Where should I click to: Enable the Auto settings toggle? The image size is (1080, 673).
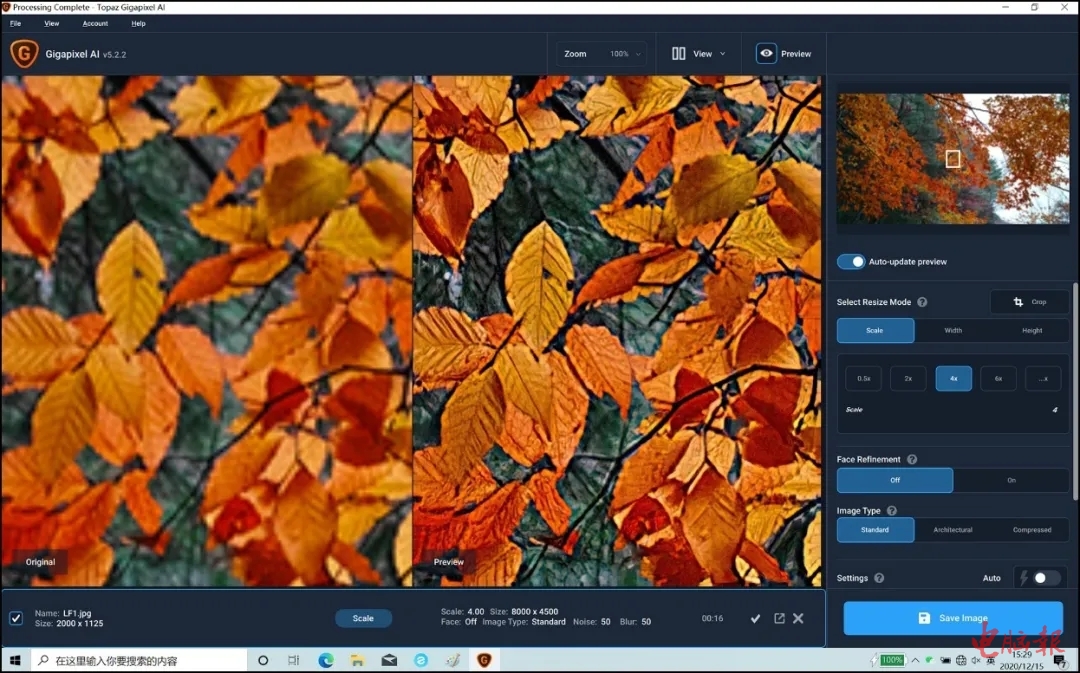click(1044, 578)
